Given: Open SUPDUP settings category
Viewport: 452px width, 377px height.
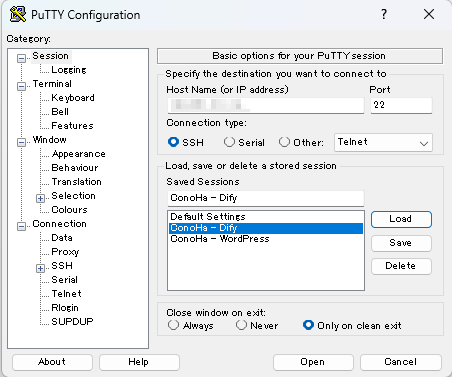Looking at the screenshot, I should pyautogui.click(x=72, y=322).
